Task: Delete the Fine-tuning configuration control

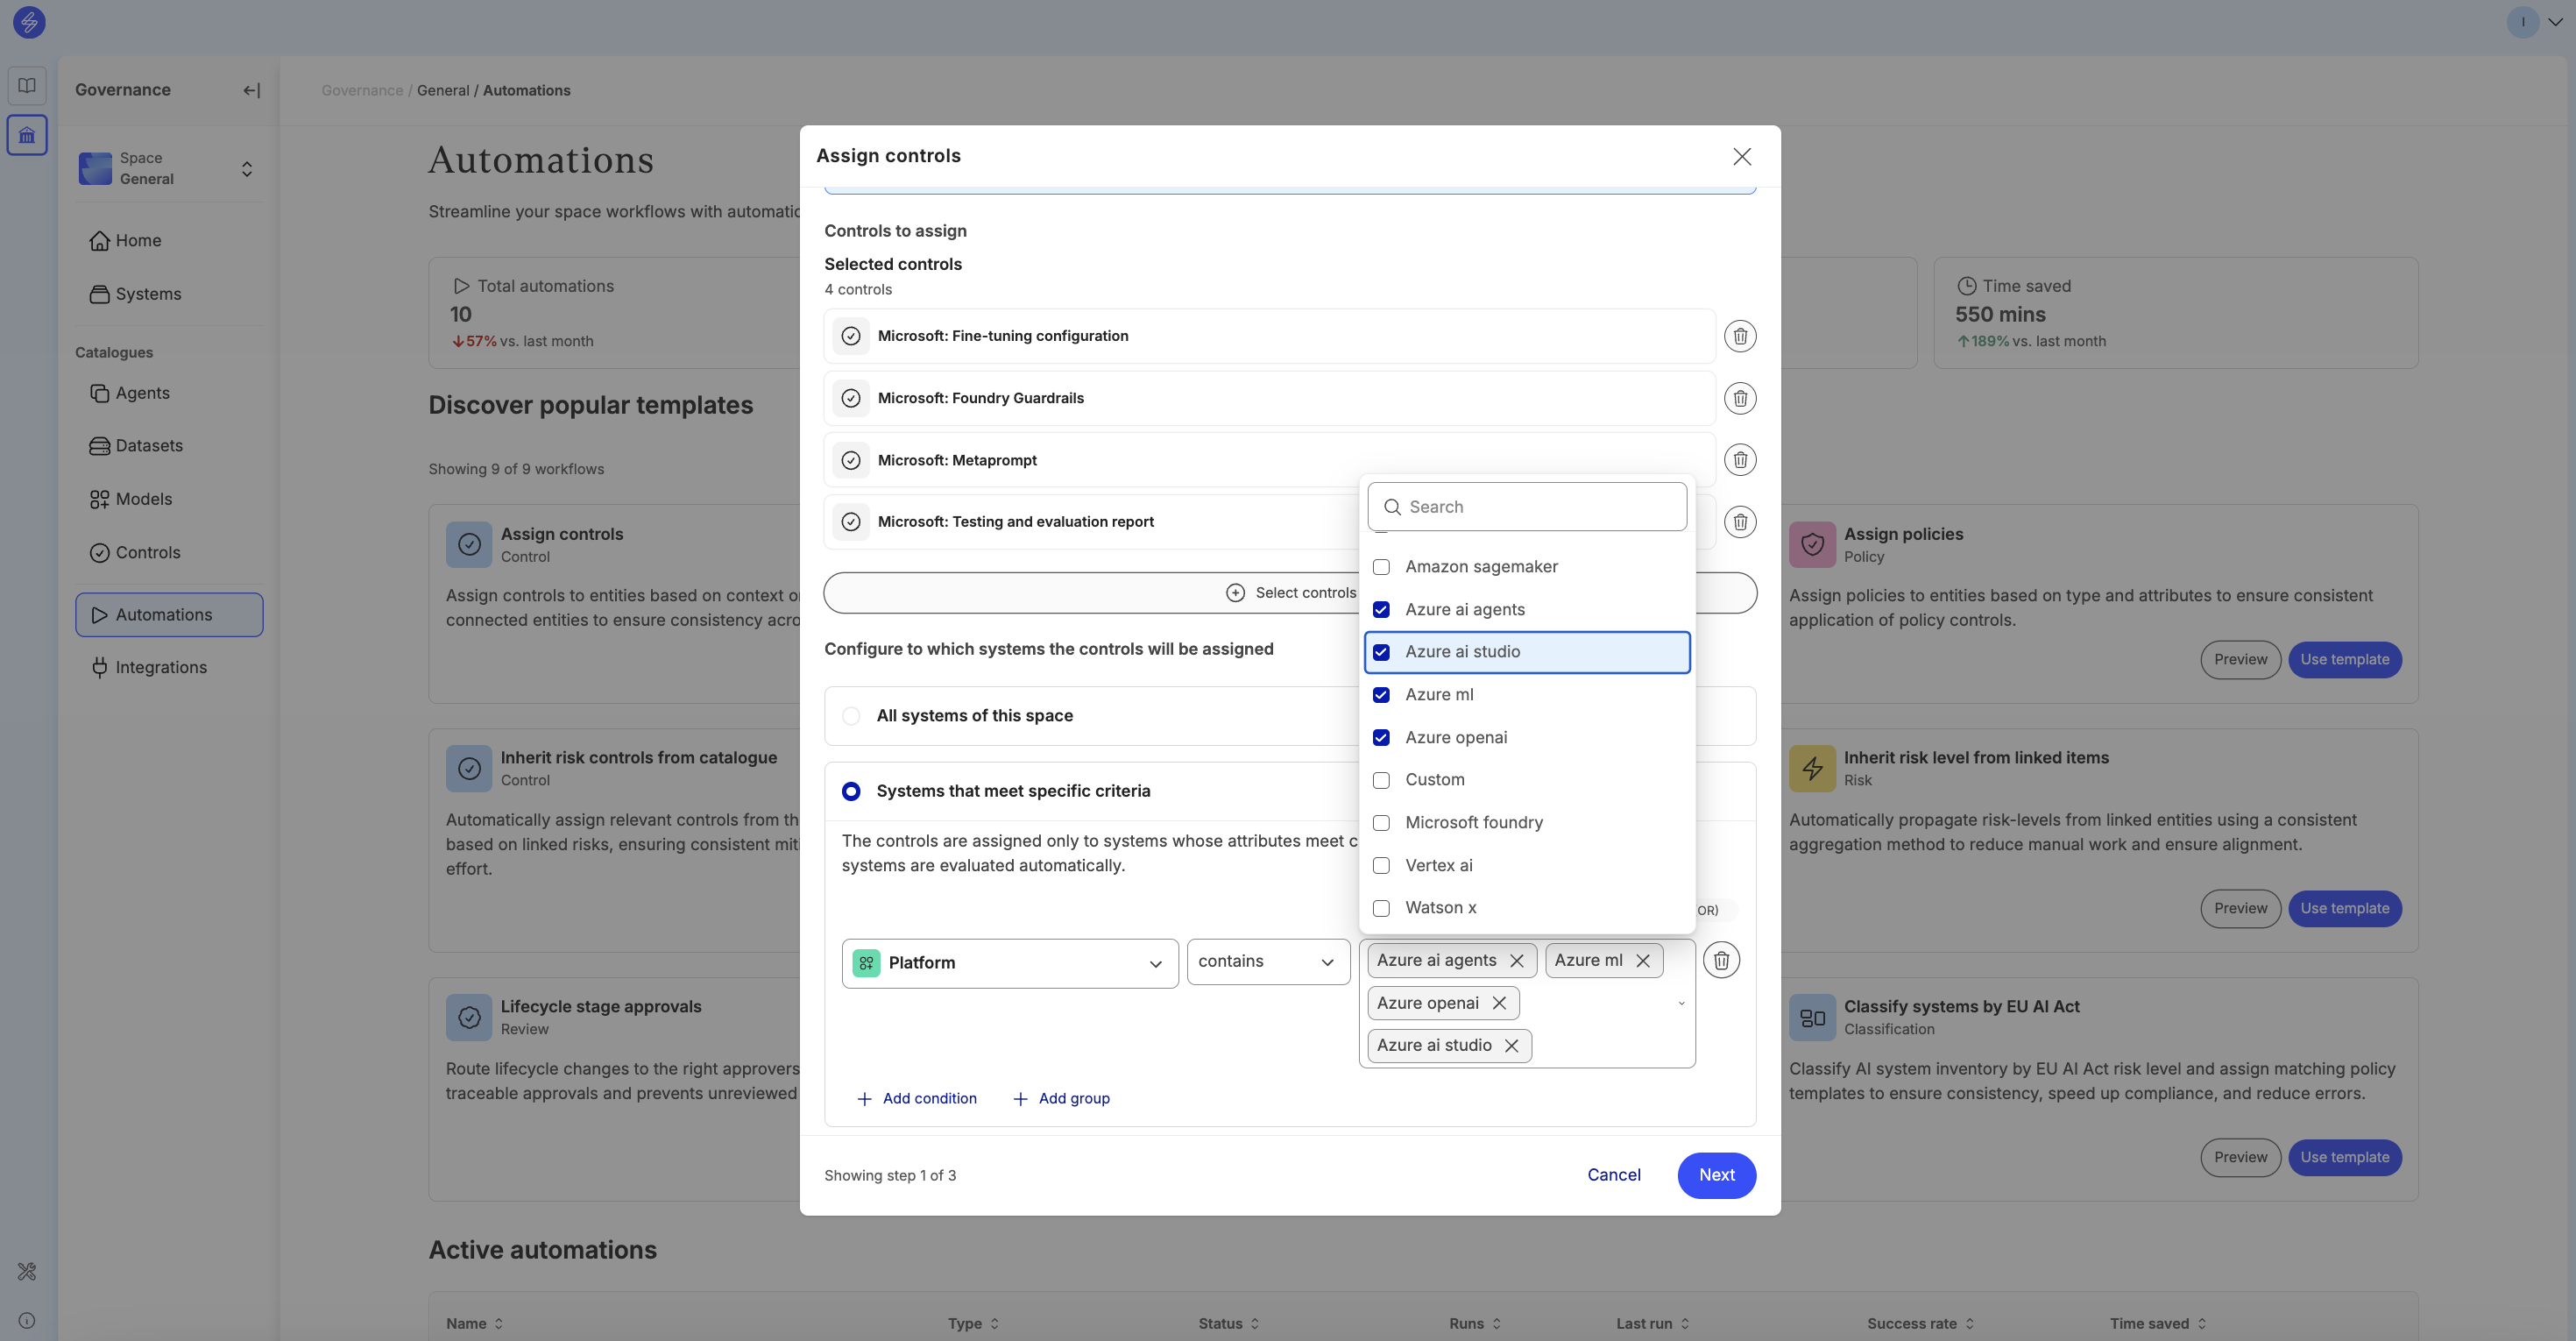Action: (x=1740, y=336)
